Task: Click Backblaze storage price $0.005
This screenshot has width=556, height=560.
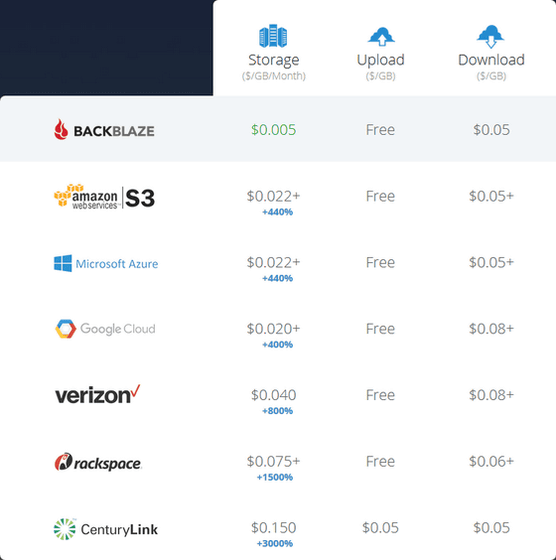Action: (x=274, y=130)
